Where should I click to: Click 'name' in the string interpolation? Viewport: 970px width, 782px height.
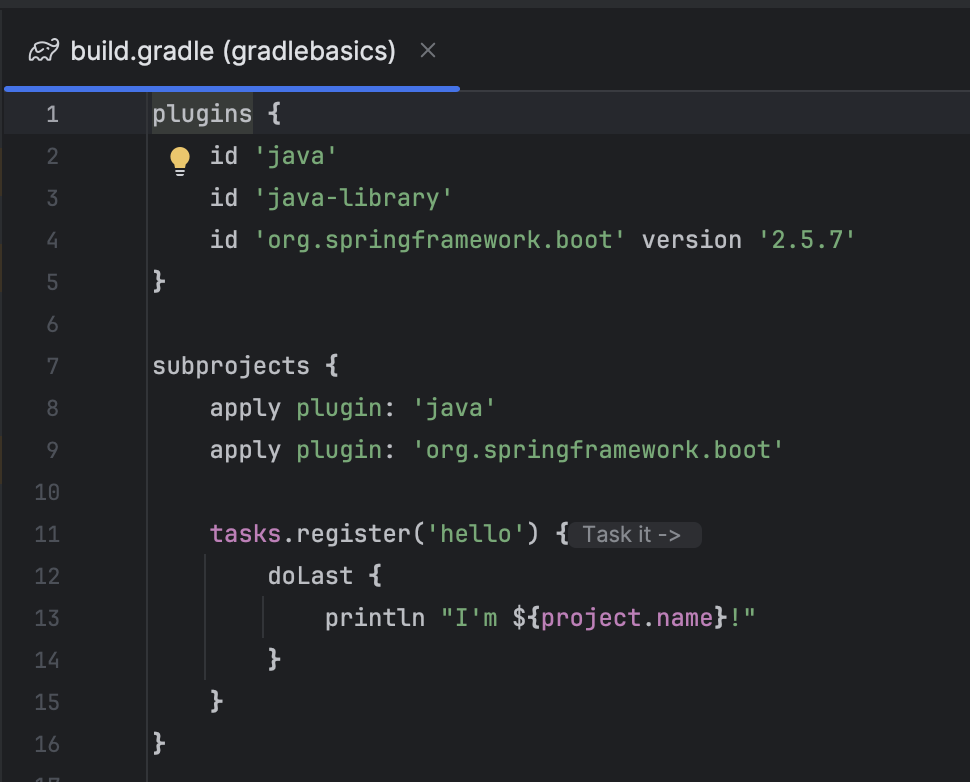[684, 618]
